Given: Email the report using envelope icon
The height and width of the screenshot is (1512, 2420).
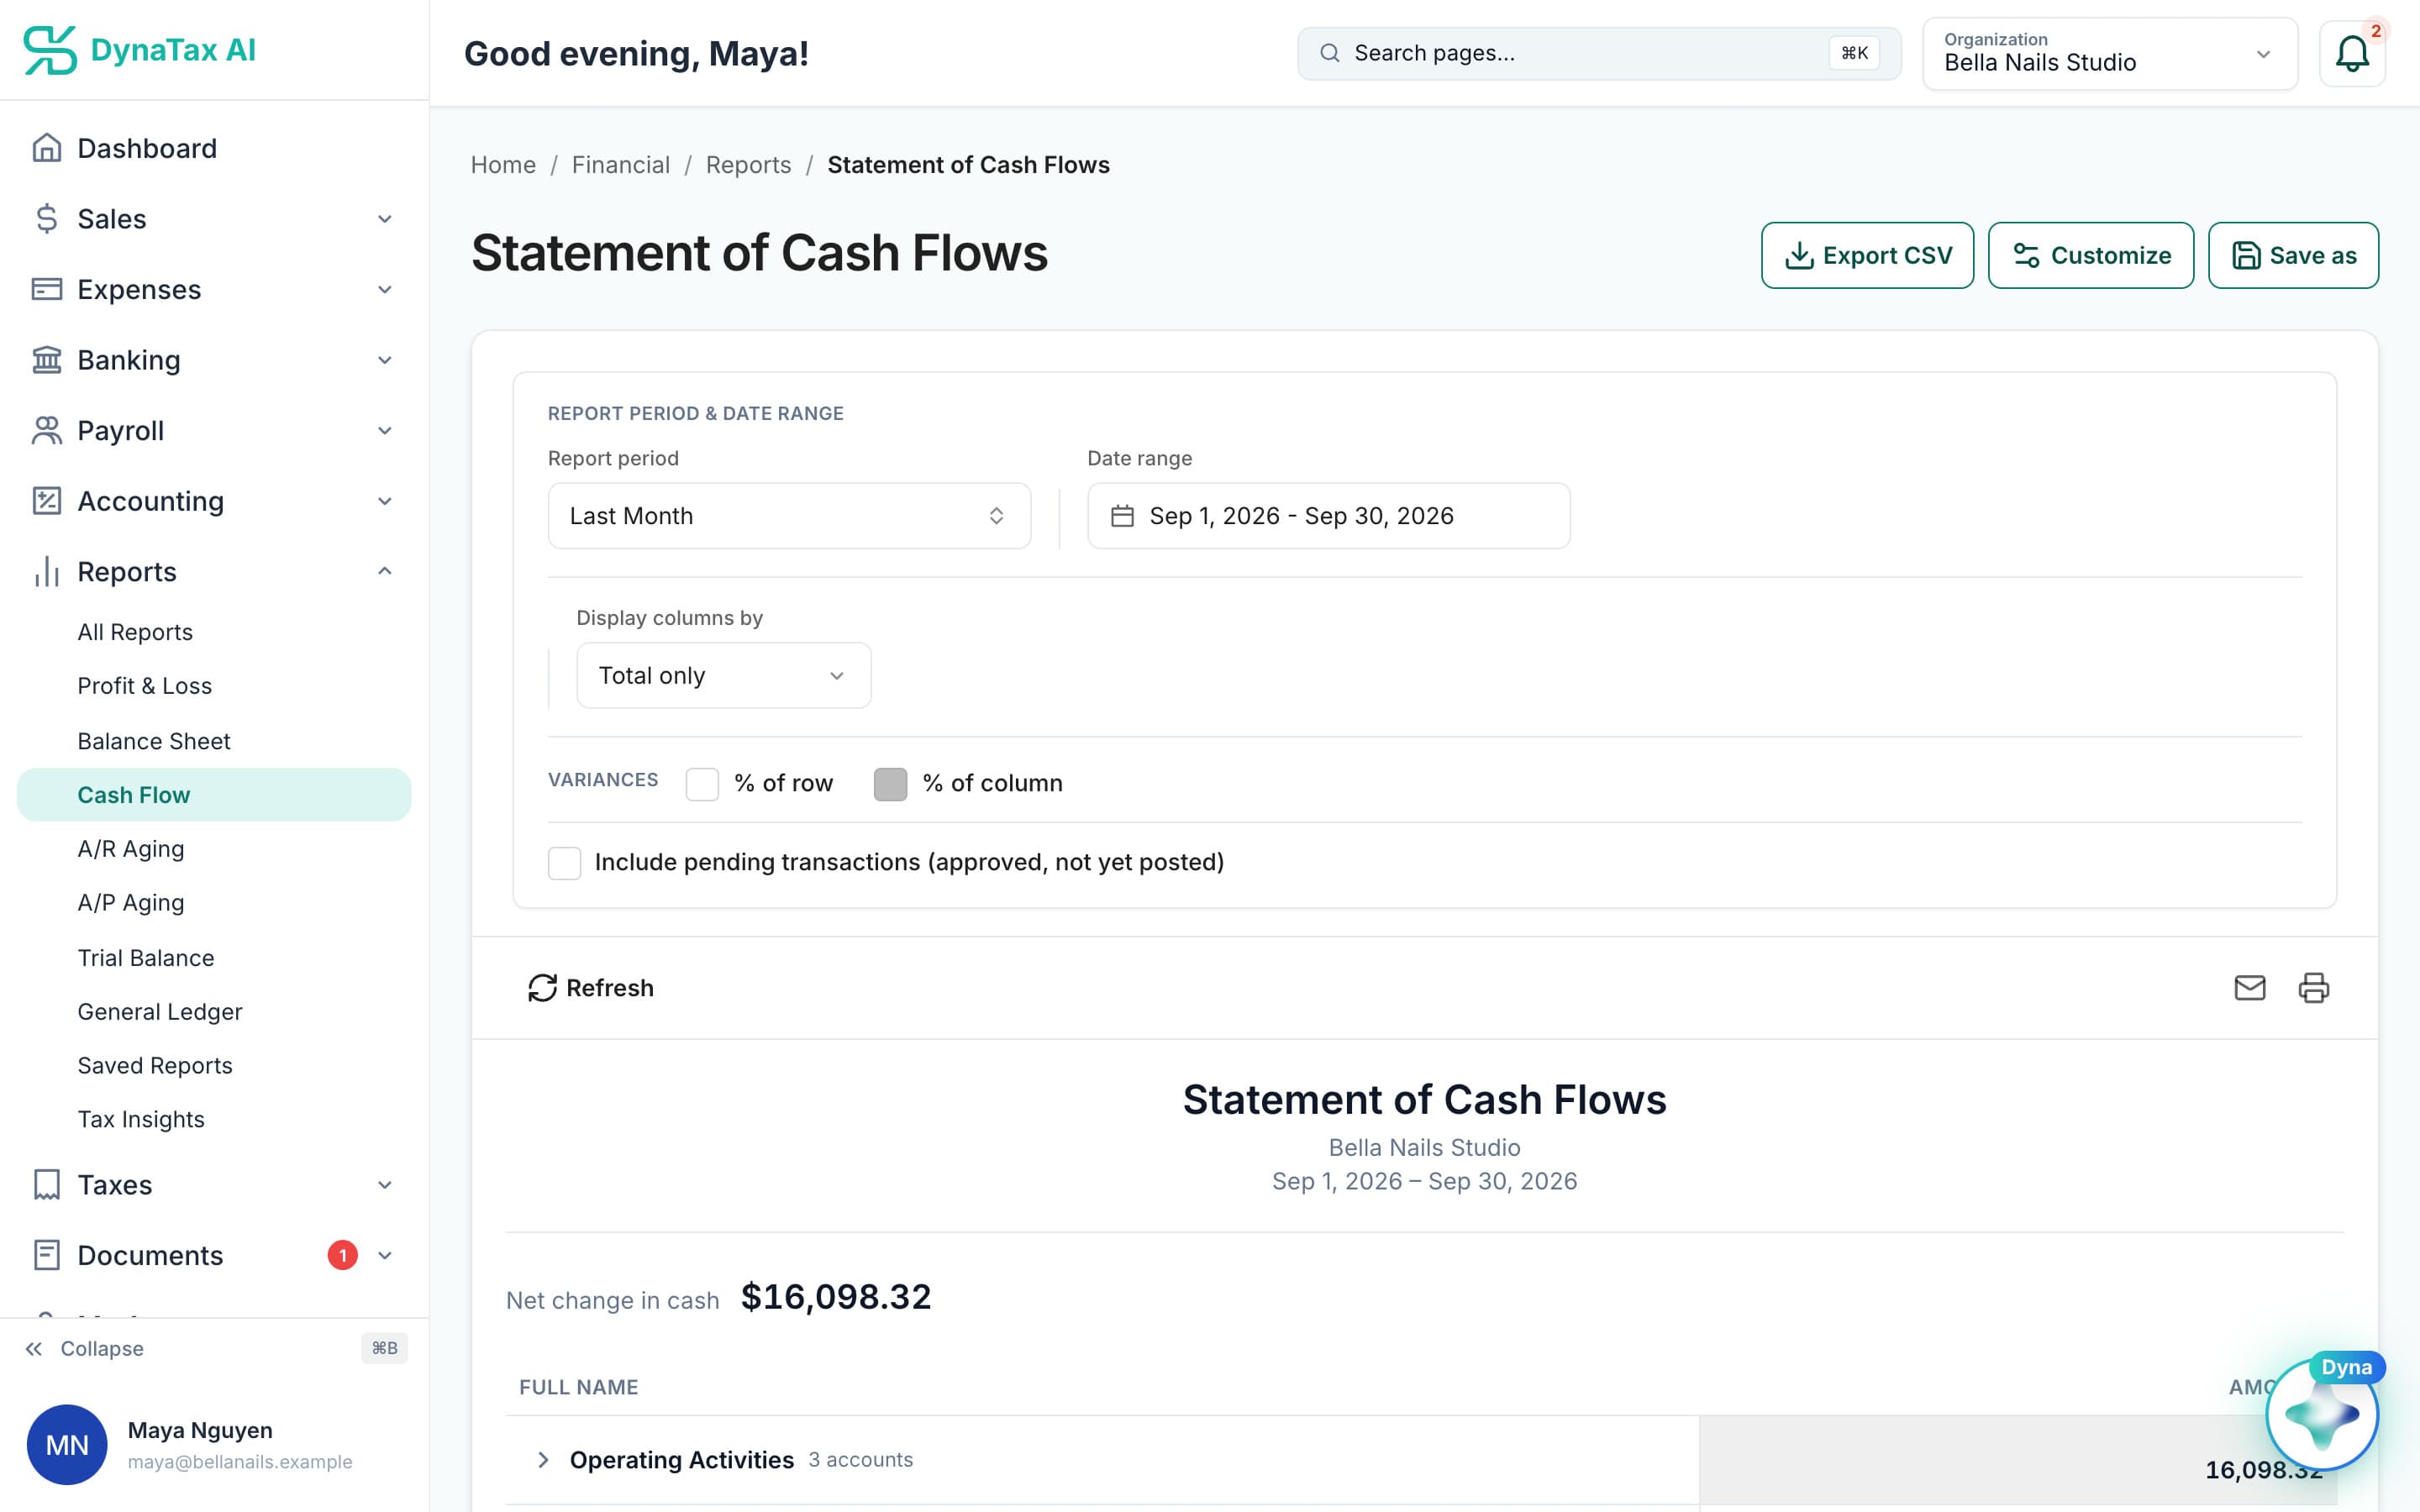Looking at the screenshot, I should 2250,988.
